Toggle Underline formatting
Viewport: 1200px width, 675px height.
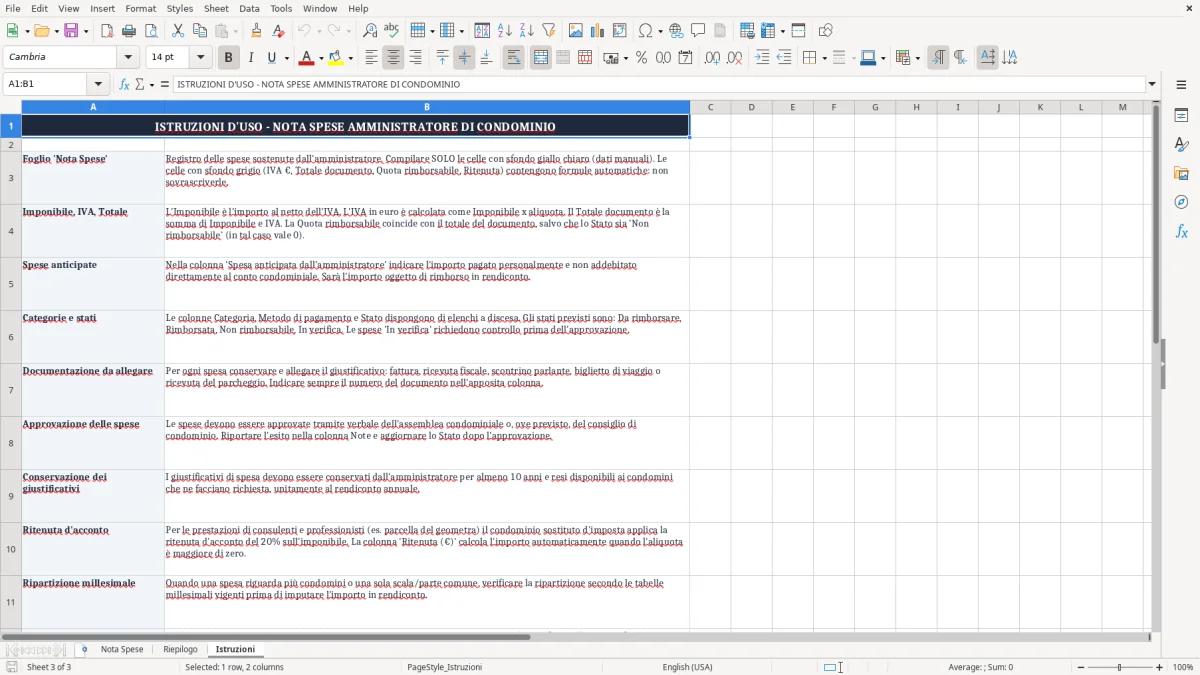(271, 58)
